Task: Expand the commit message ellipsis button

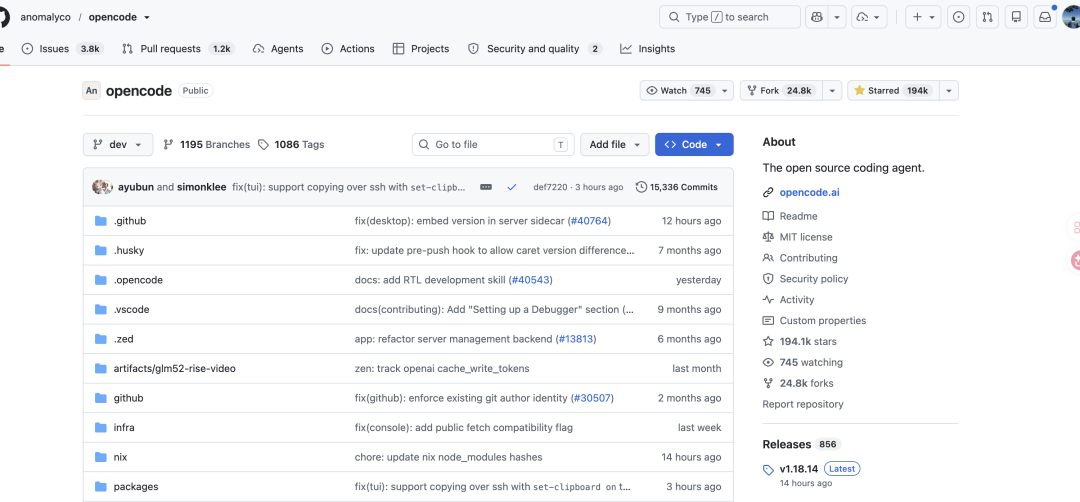Action: 486,187
